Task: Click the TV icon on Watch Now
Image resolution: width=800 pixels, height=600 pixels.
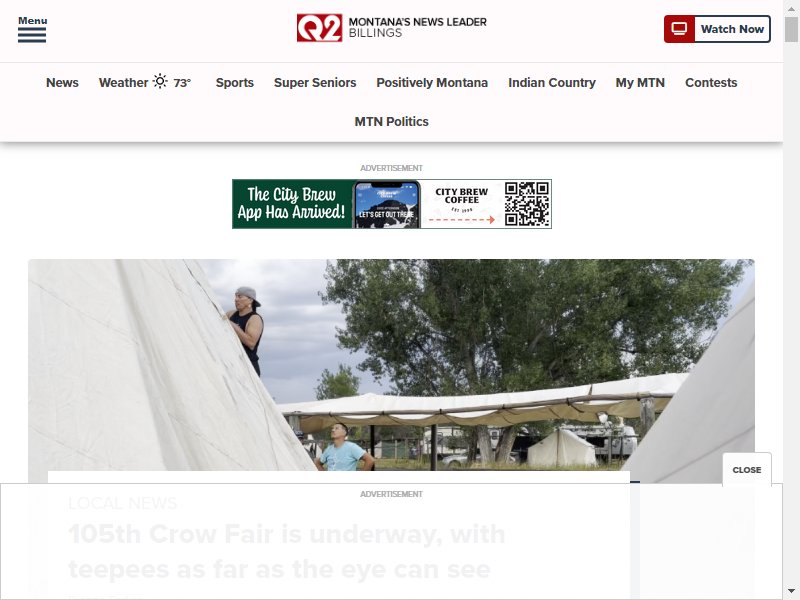Action: (x=679, y=29)
